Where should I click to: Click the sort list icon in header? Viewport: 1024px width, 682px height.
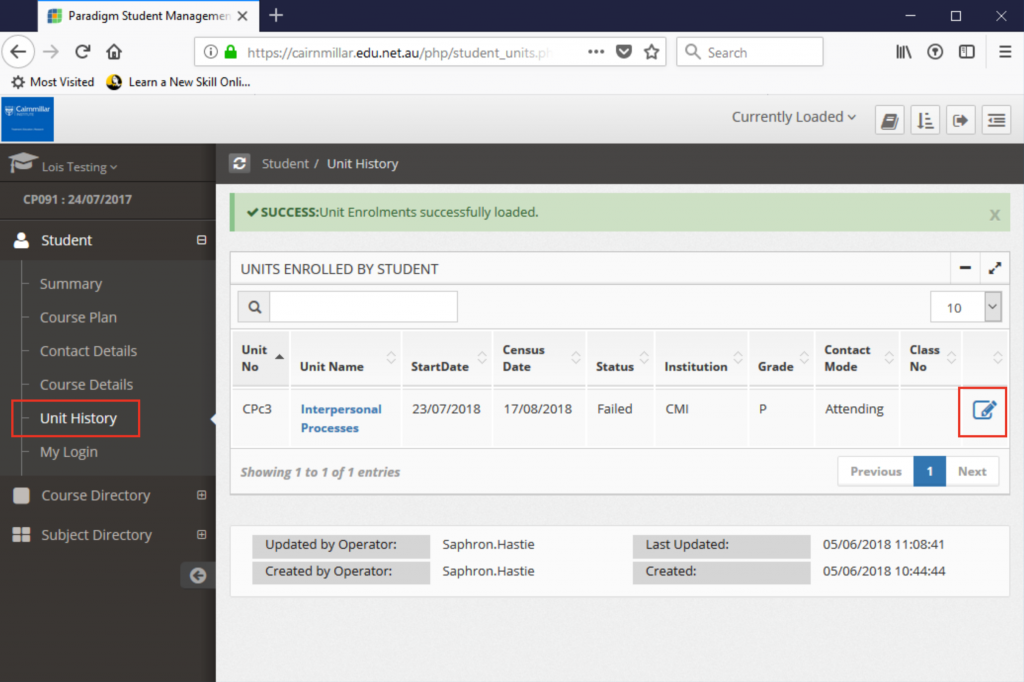coord(925,120)
